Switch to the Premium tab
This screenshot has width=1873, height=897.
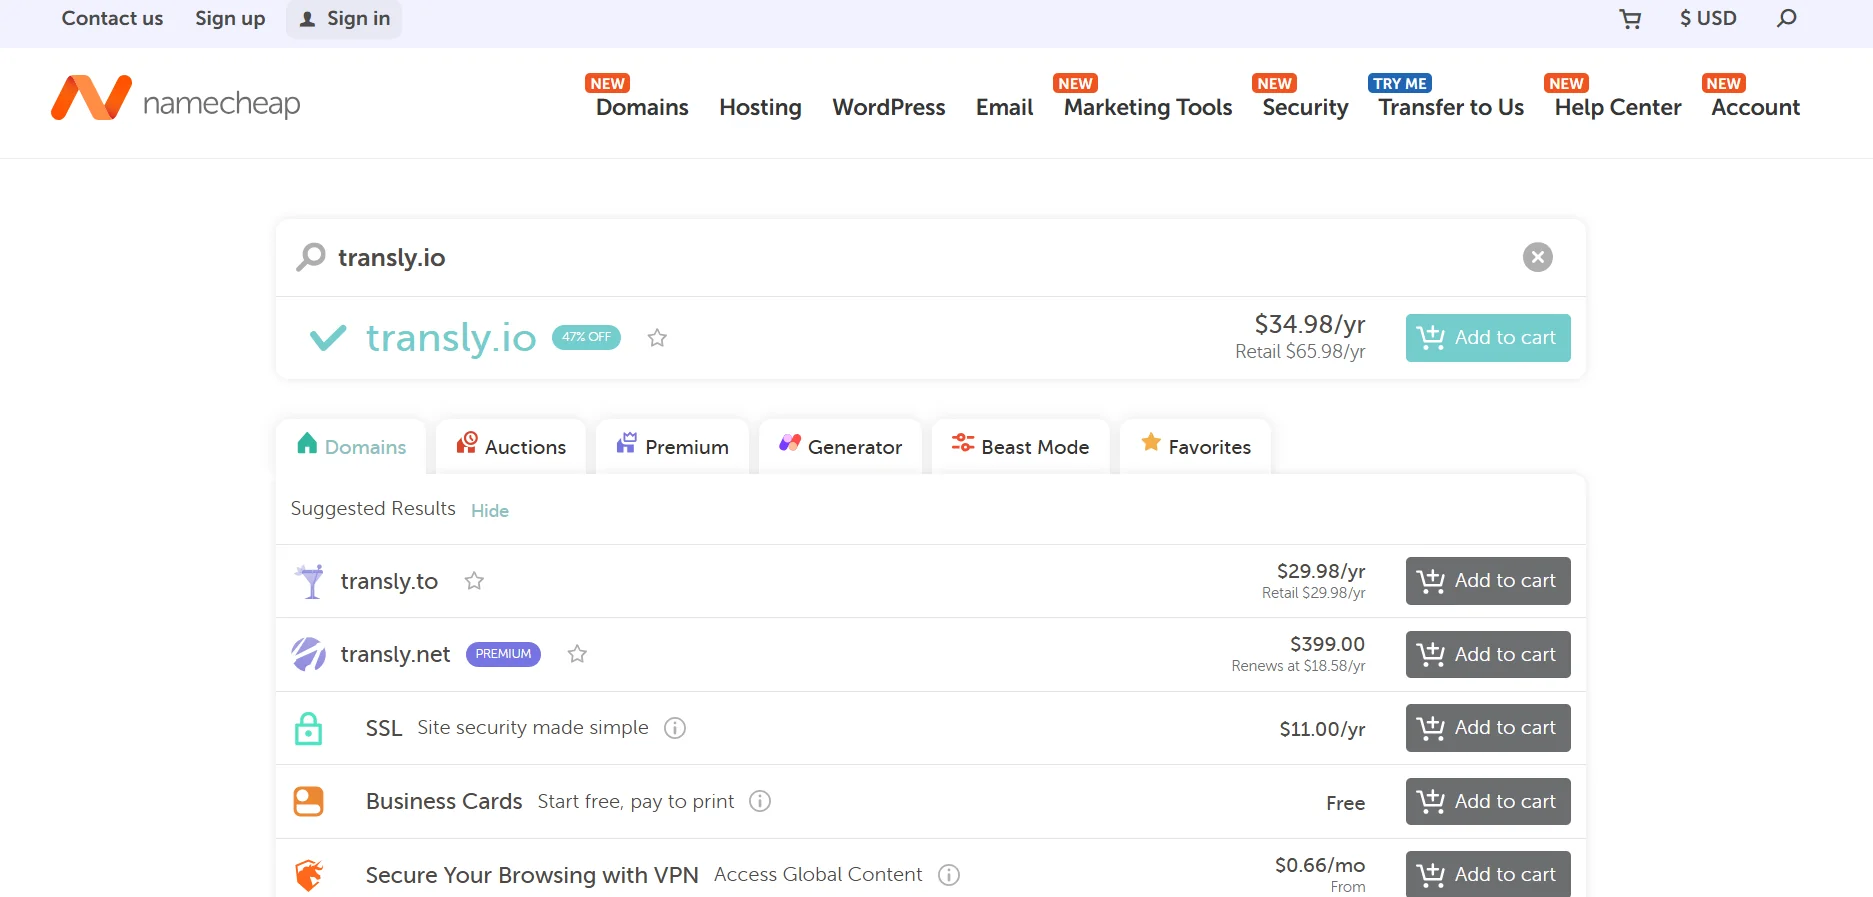tap(672, 446)
